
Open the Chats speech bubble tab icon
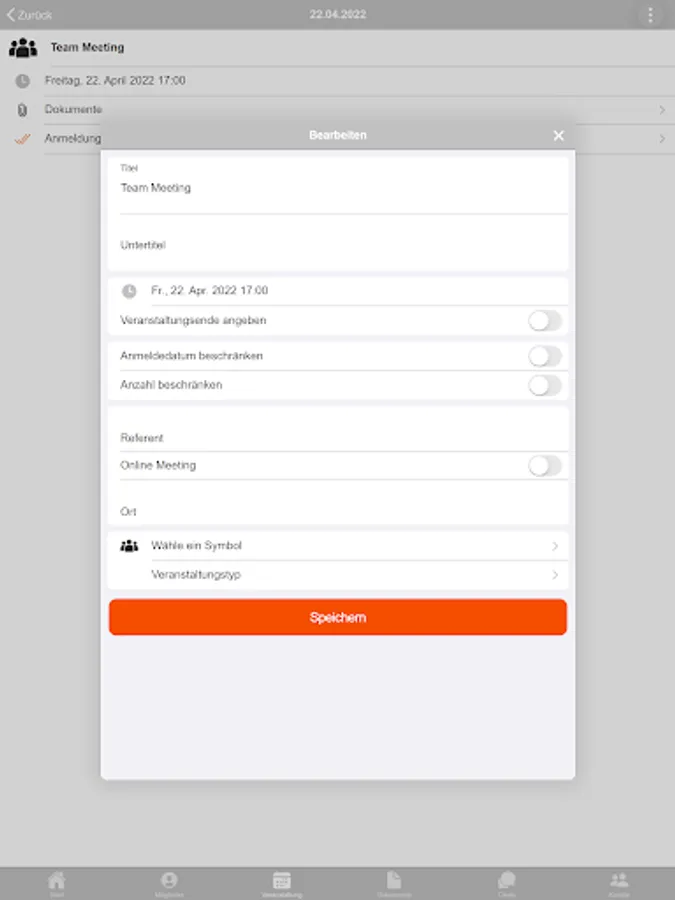(x=506, y=883)
